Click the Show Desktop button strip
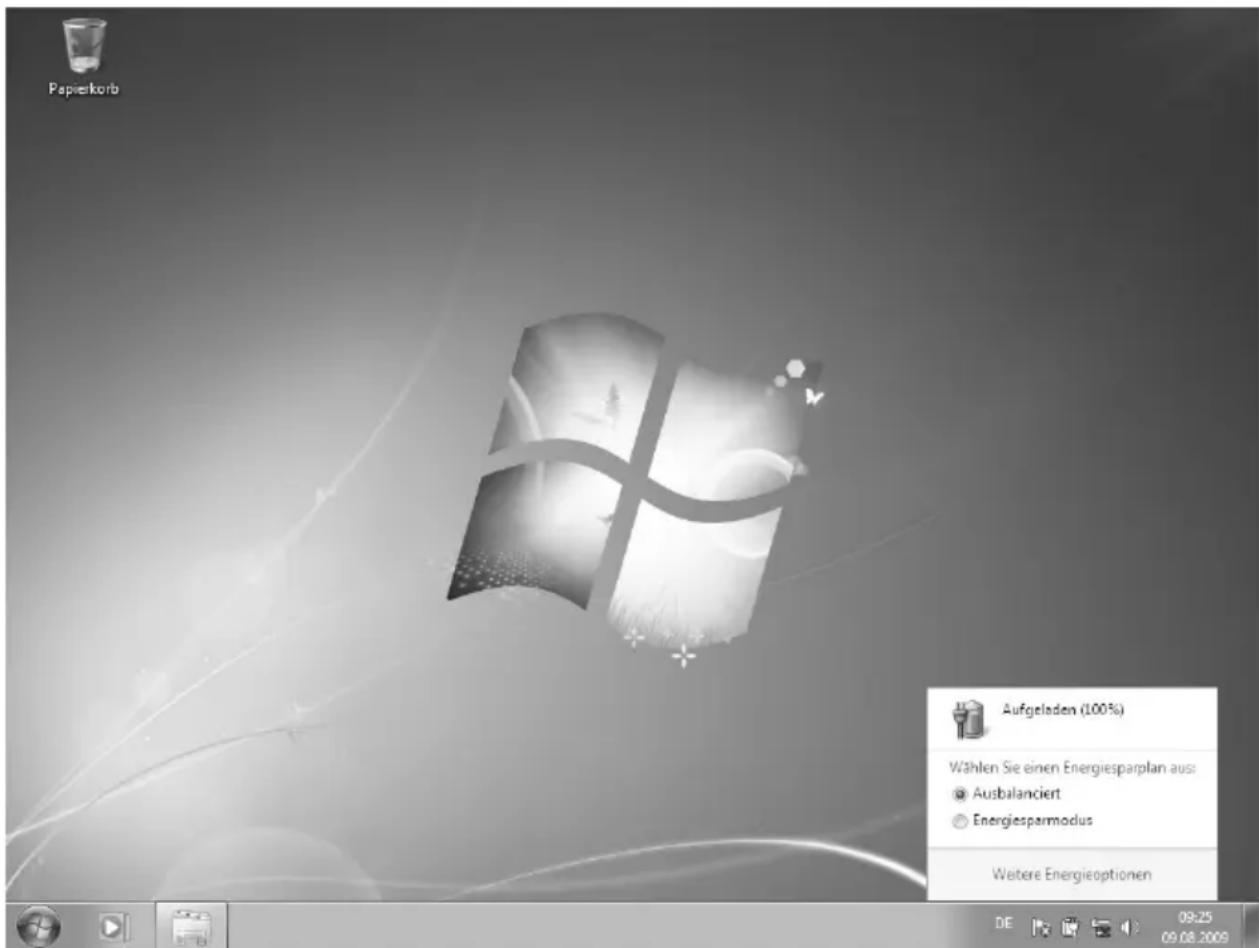The image size is (1259, 948). (x=1249, y=926)
